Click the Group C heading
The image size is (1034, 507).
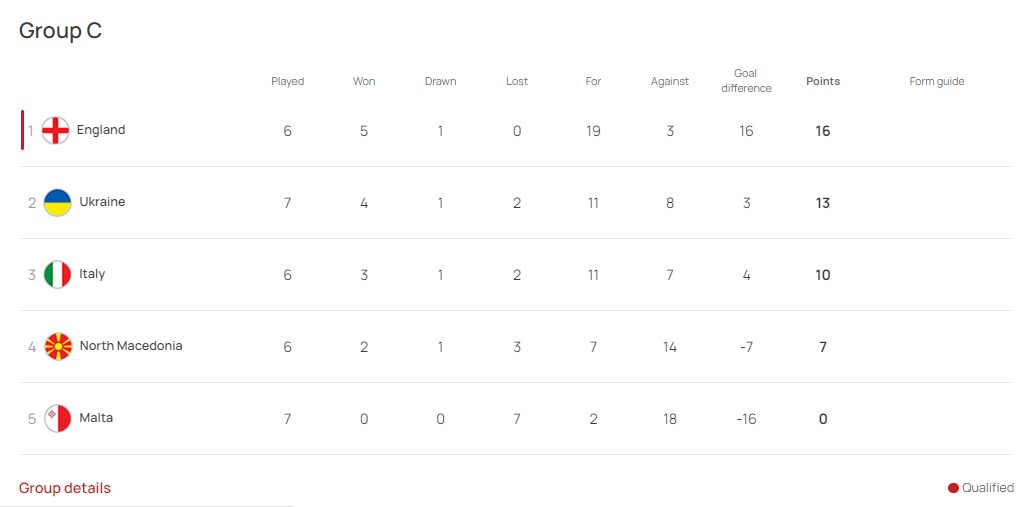tap(61, 31)
